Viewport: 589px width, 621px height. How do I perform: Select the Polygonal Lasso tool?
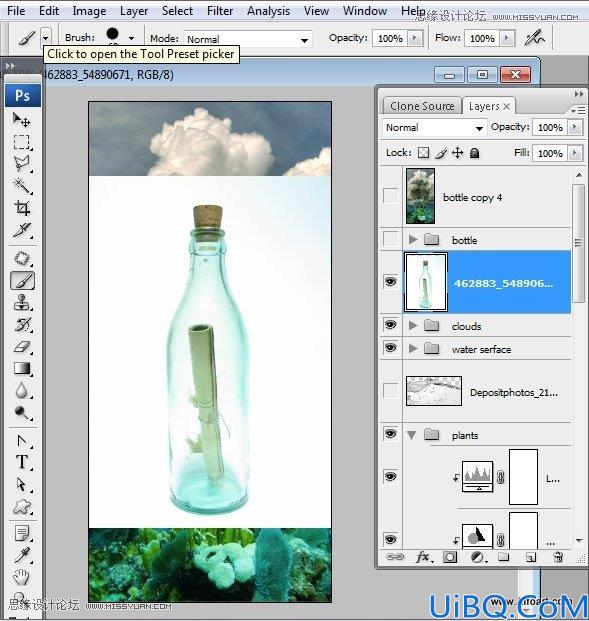[22, 164]
